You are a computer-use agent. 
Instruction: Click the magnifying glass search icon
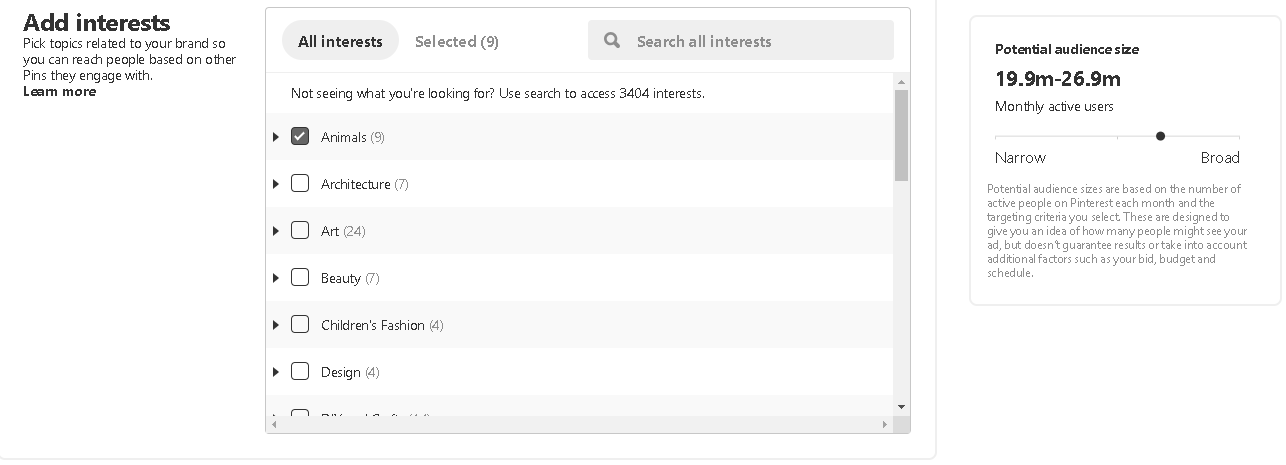(612, 41)
